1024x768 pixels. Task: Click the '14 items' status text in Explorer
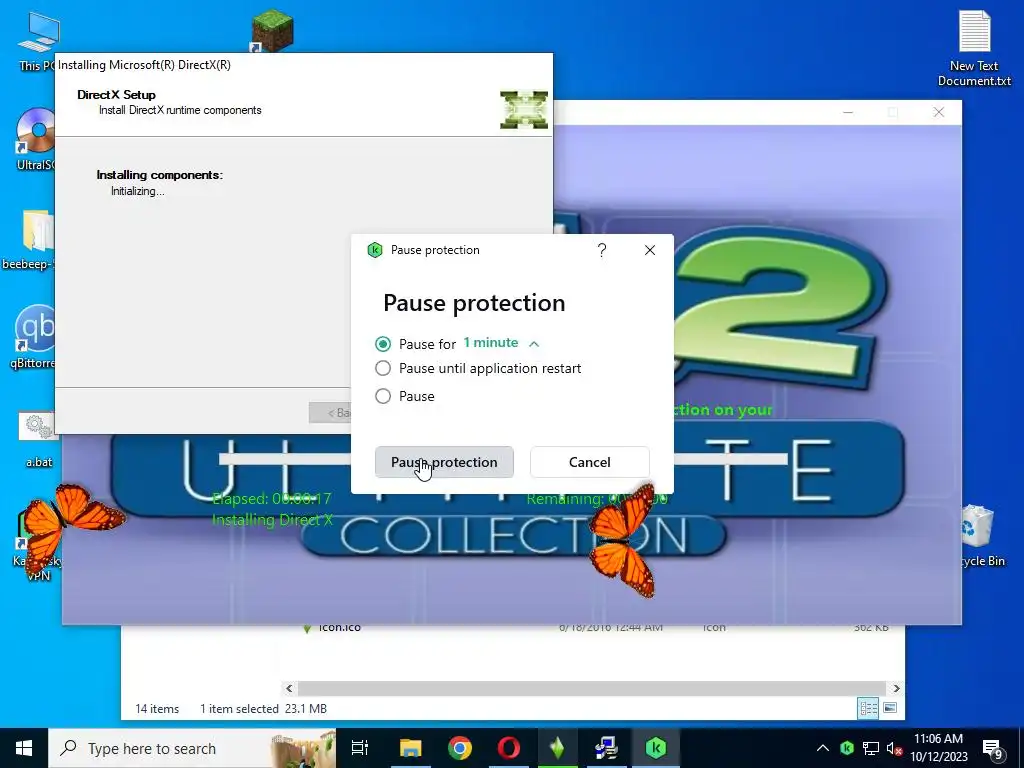tap(157, 709)
